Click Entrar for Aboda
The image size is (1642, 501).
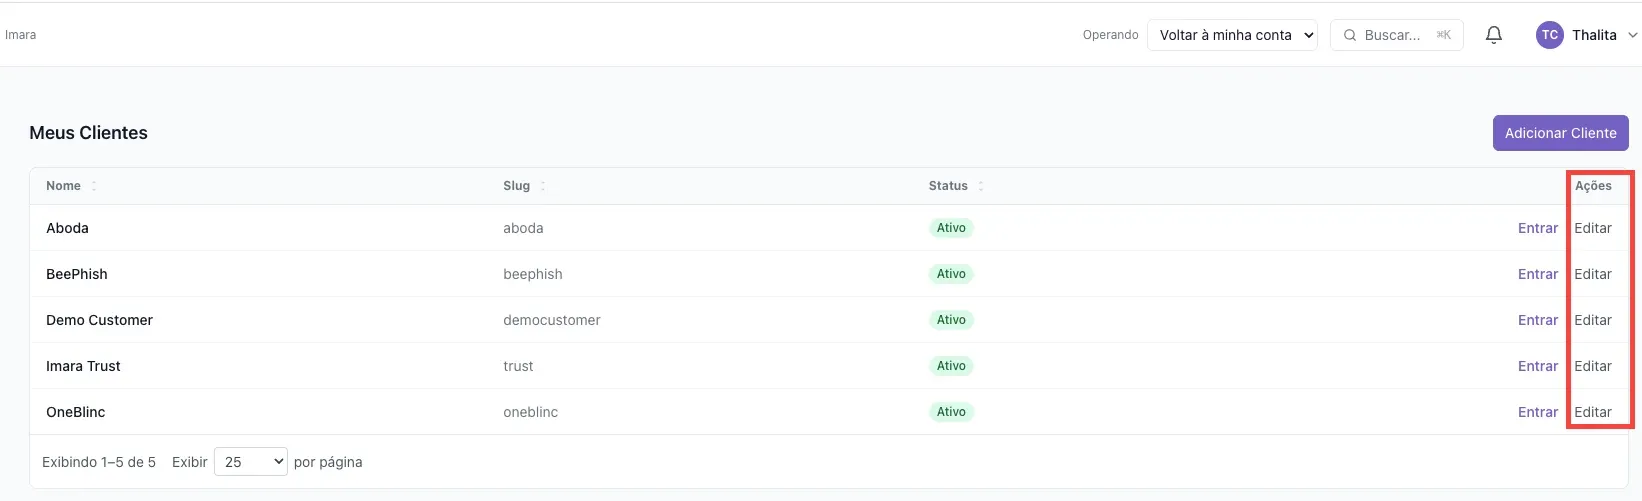click(1538, 228)
